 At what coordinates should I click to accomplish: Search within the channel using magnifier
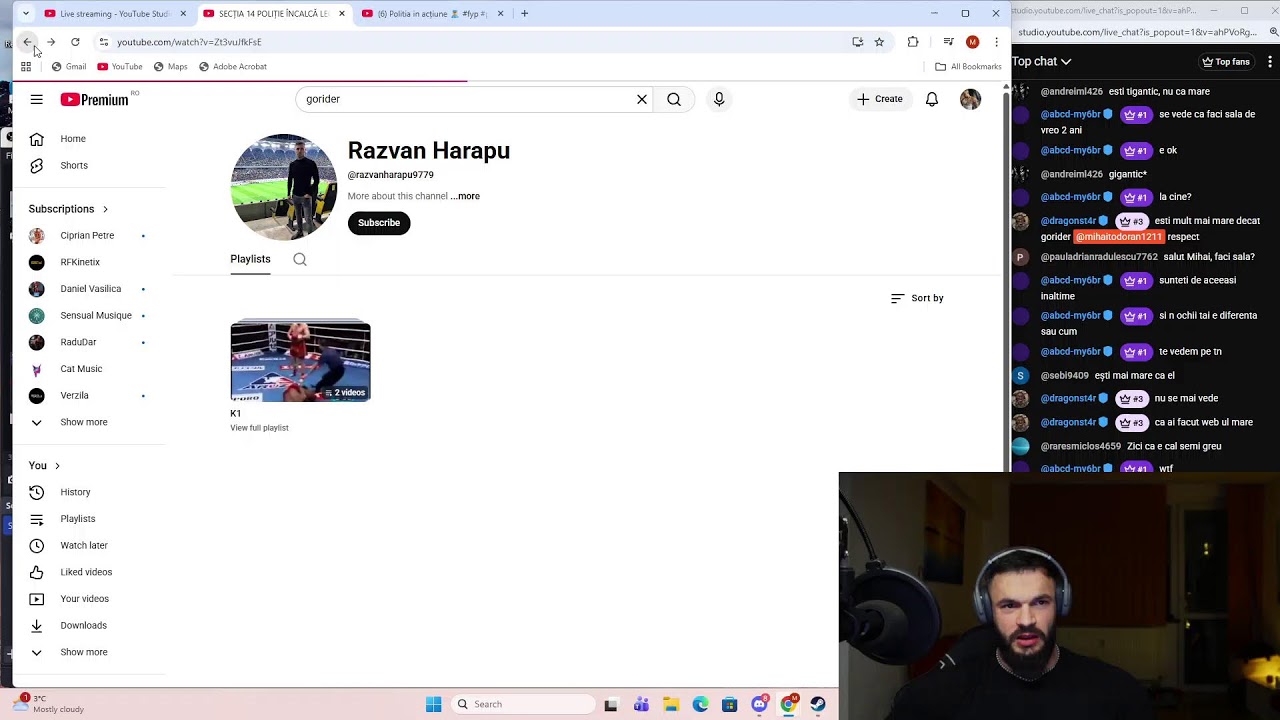click(300, 259)
